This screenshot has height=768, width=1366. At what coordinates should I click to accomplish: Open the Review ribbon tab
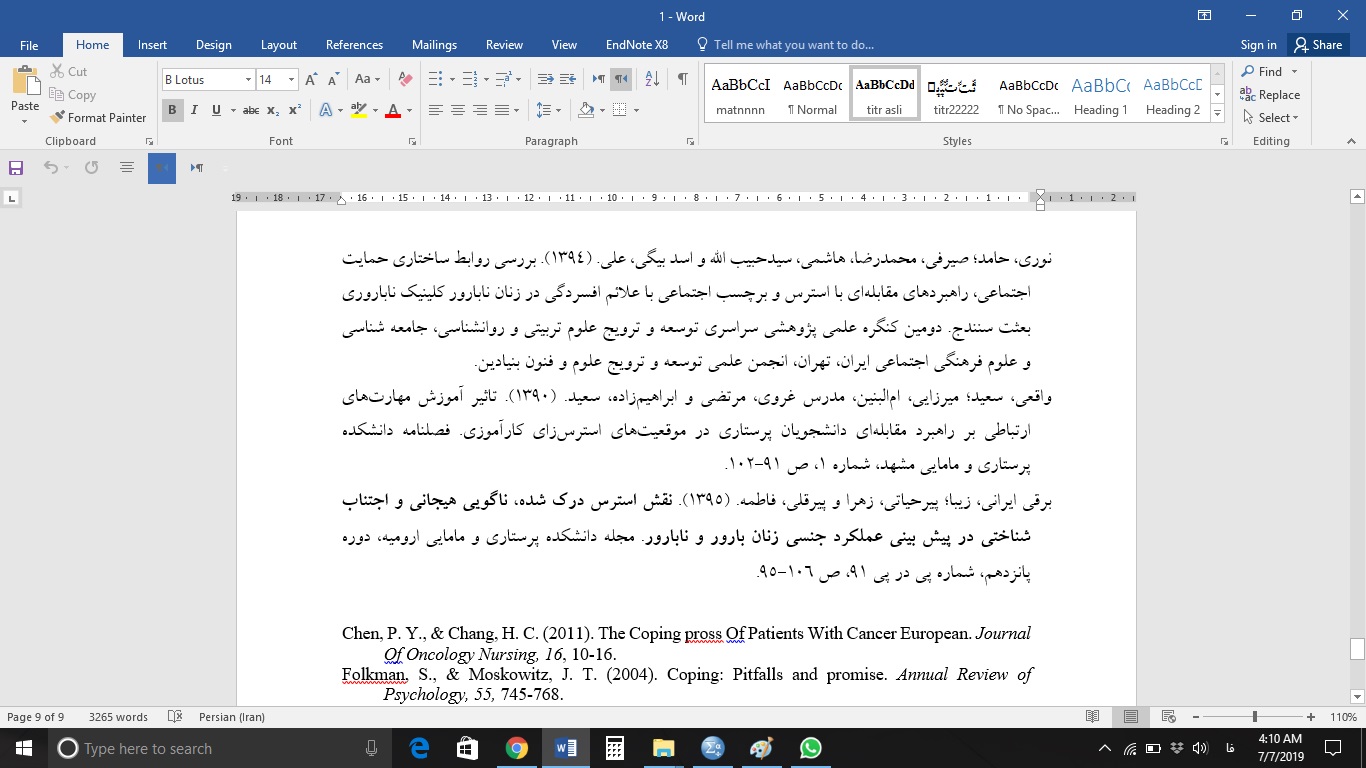point(504,45)
